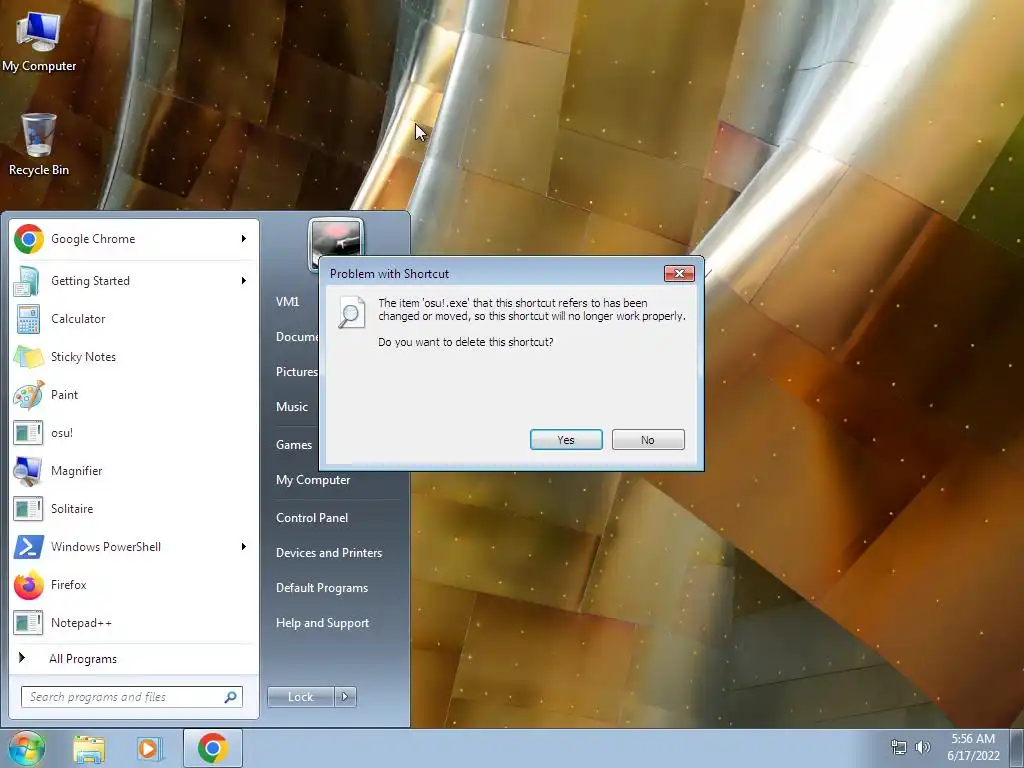The width and height of the screenshot is (1024, 768).
Task: Open Default Programs
Action: 322,588
